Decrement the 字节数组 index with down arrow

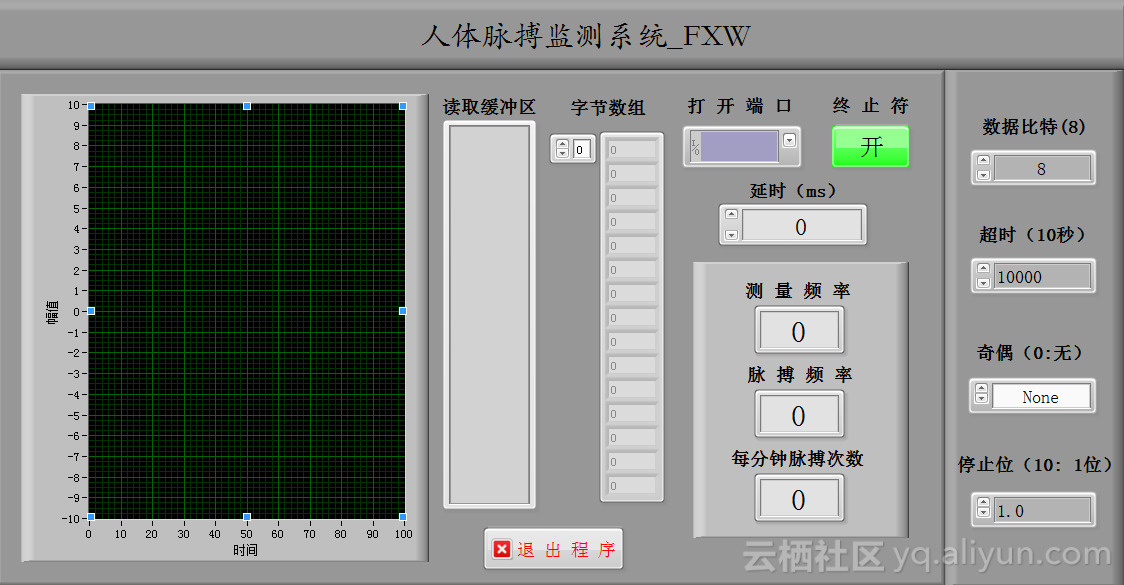[562, 153]
